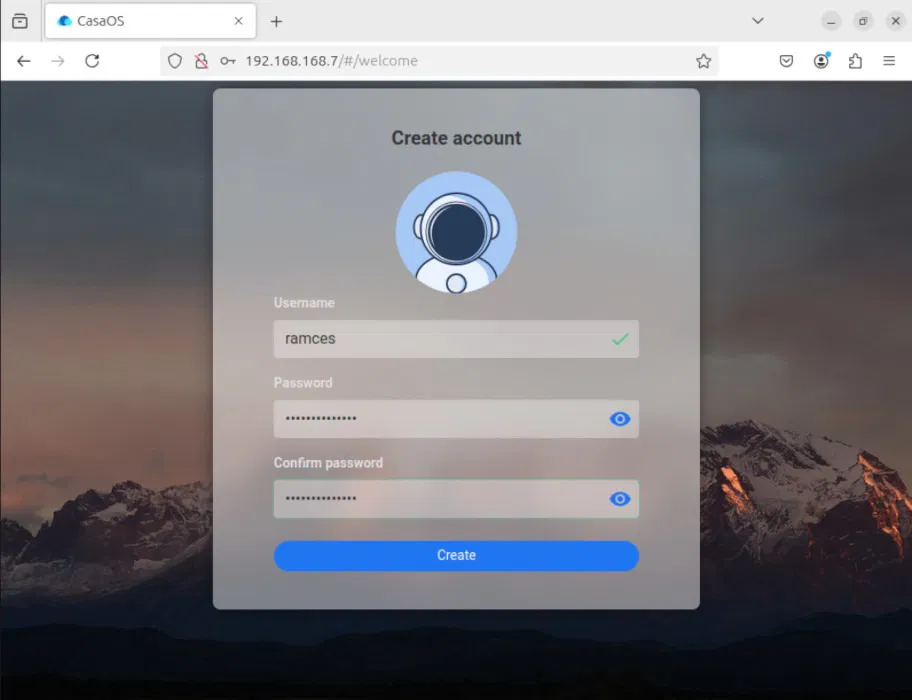
Task: Open a new browser tab
Action: tap(274, 20)
